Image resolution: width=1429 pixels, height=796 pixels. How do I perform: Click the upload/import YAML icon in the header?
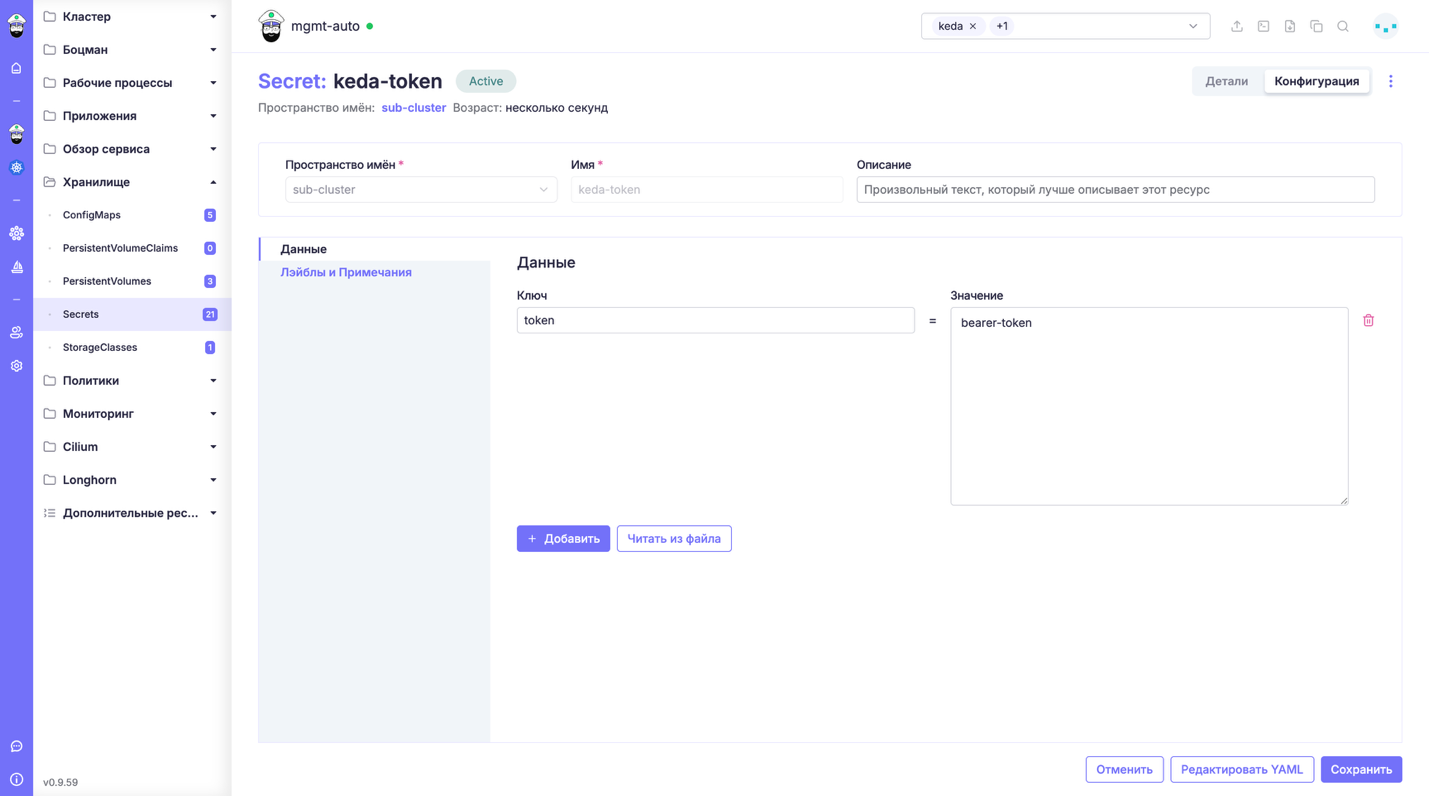coord(1237,26)
